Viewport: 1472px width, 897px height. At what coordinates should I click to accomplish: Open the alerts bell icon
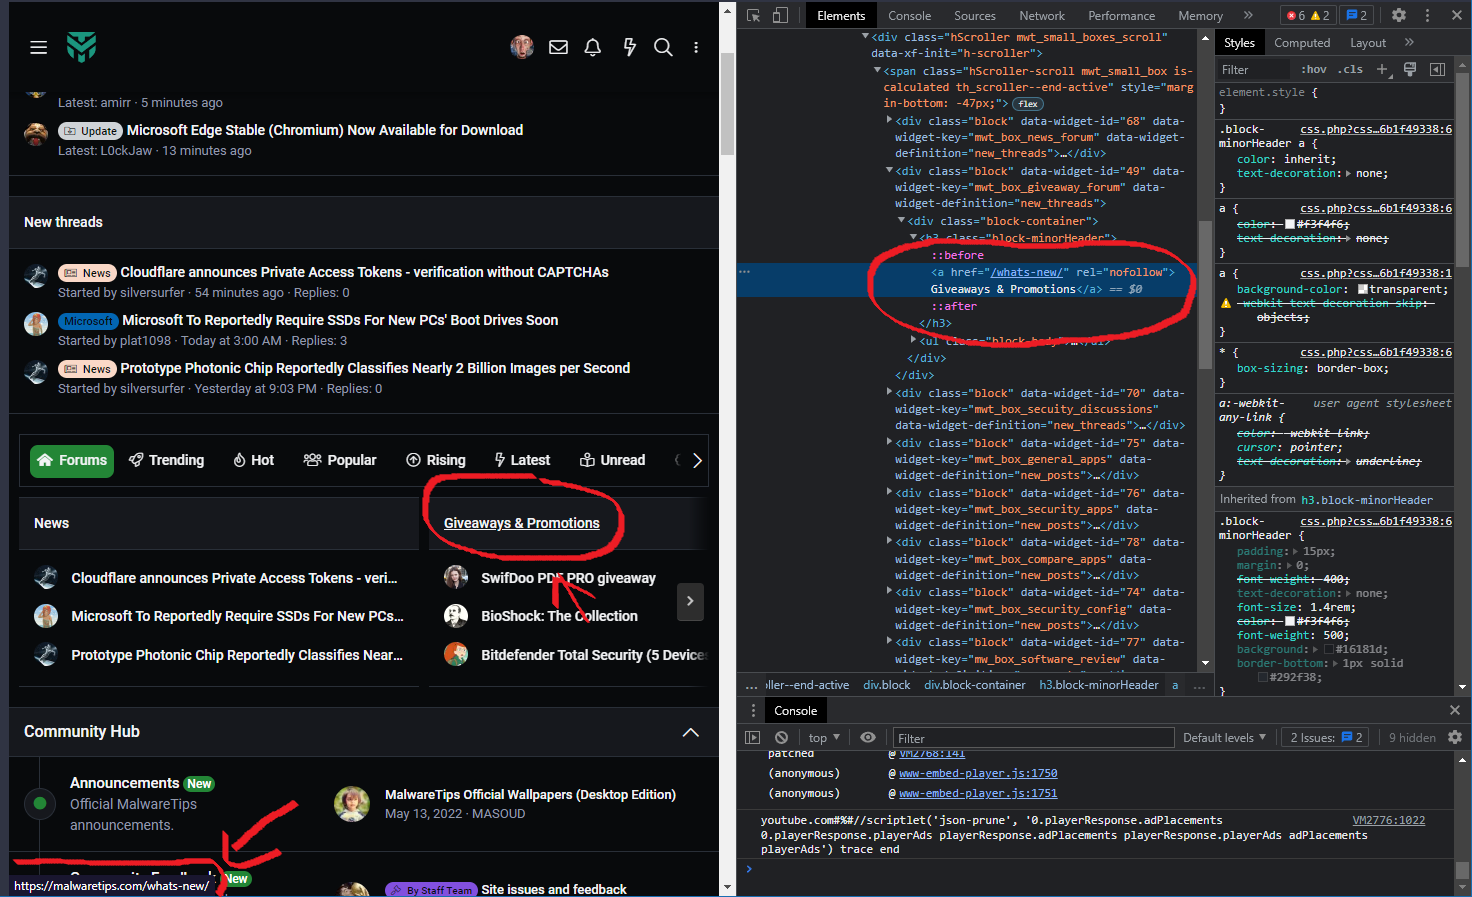(x=593, y=47)
